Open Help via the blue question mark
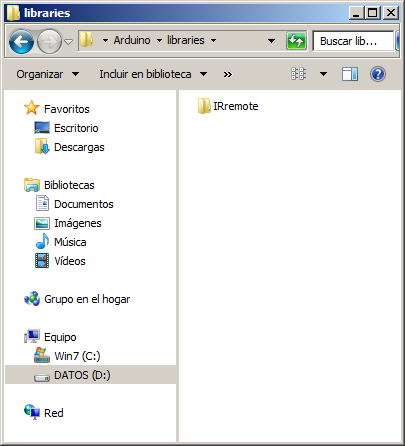The image size is (405, 446). 378,74
